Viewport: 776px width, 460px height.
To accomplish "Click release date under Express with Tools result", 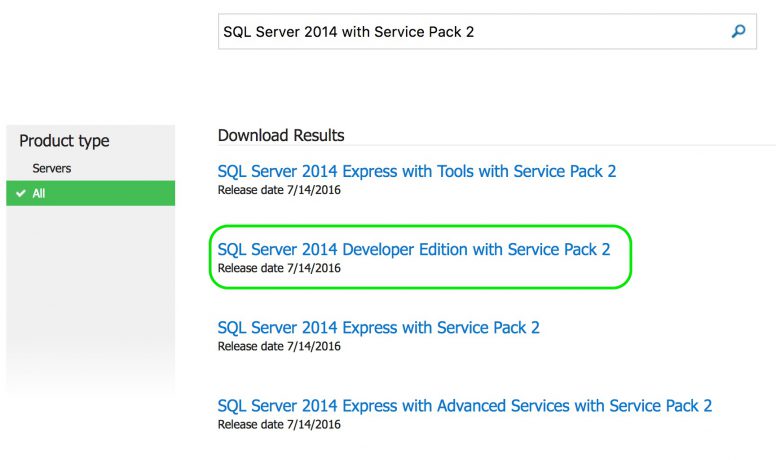I will (x=279, y=190).
